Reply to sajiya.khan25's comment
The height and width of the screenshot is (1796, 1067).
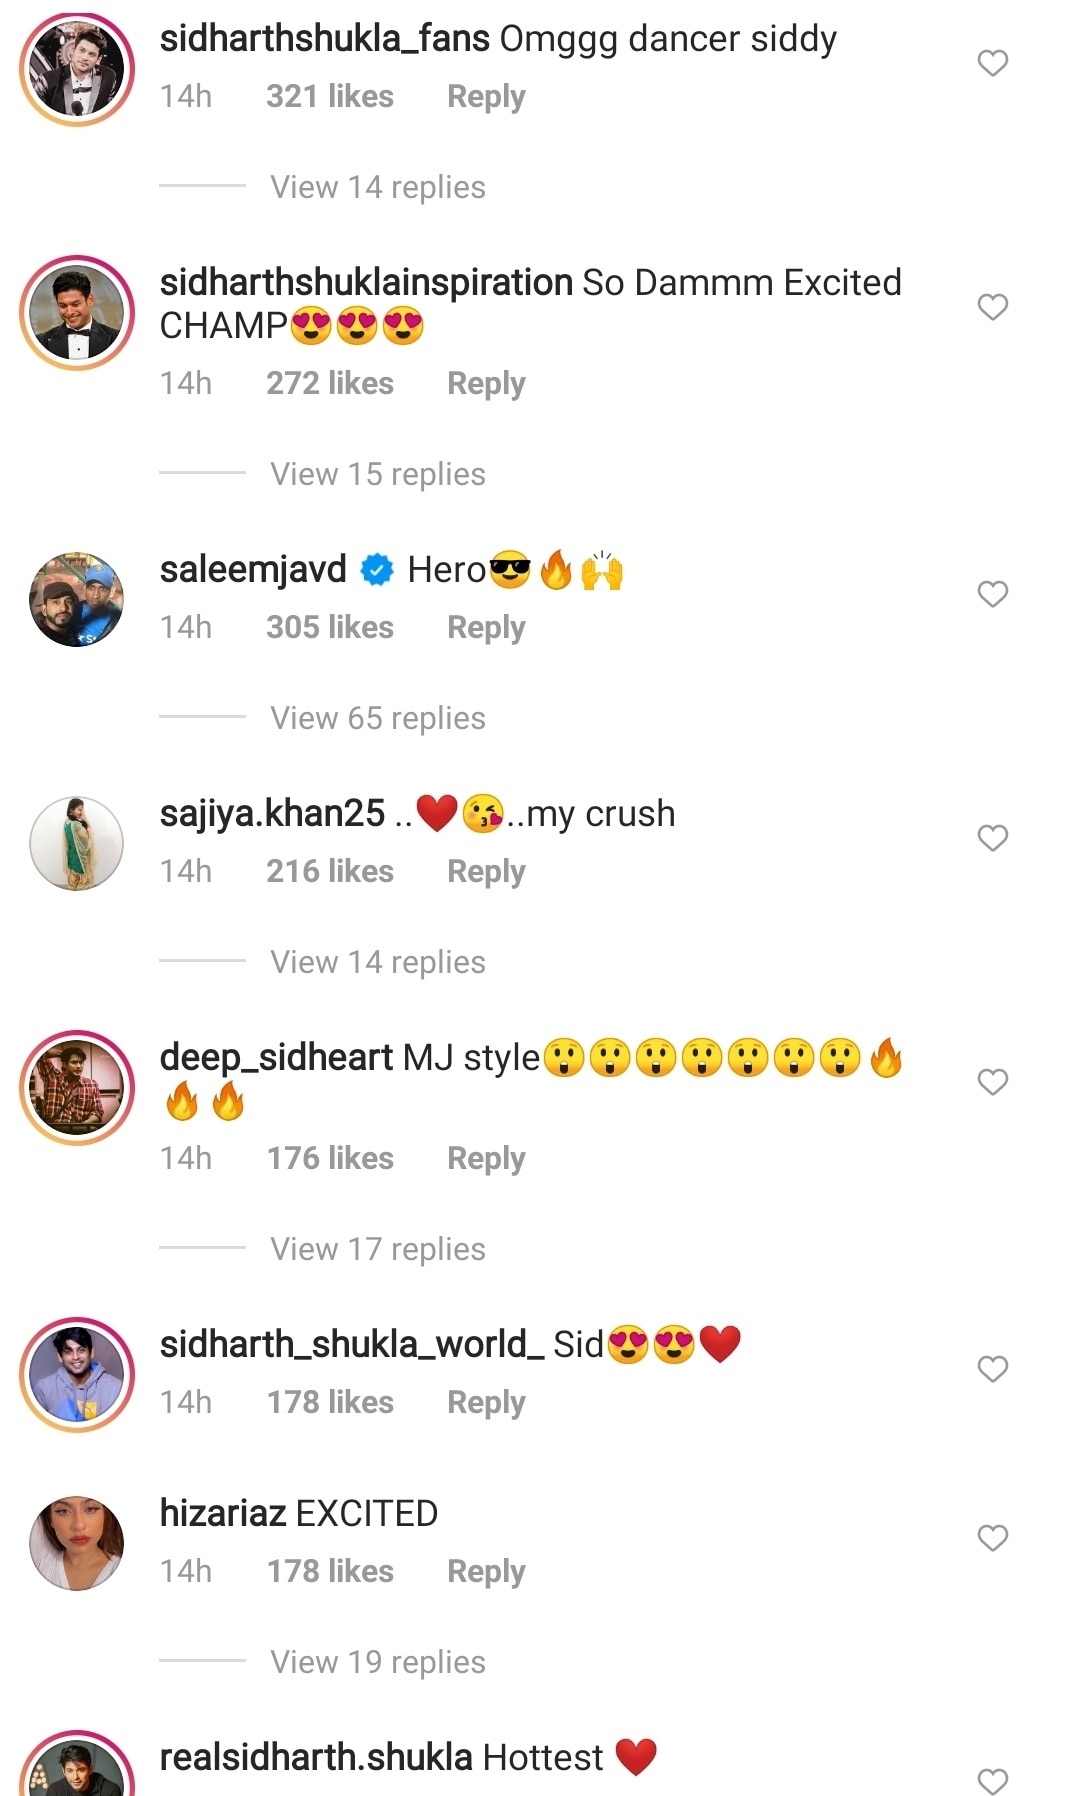tap(485, 872)
